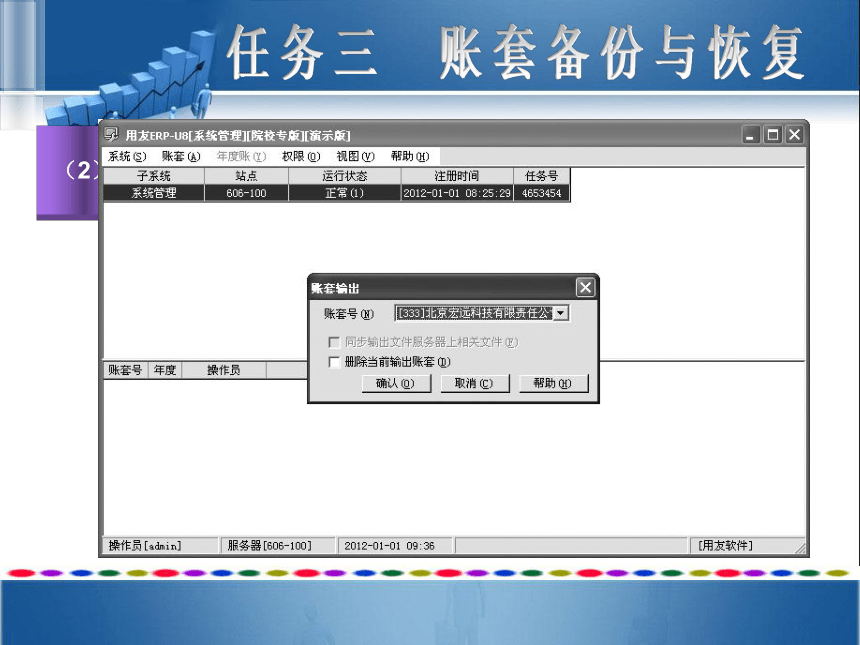
Task: Open the 帮助(H) menu
Action: [x=410, y=156]
